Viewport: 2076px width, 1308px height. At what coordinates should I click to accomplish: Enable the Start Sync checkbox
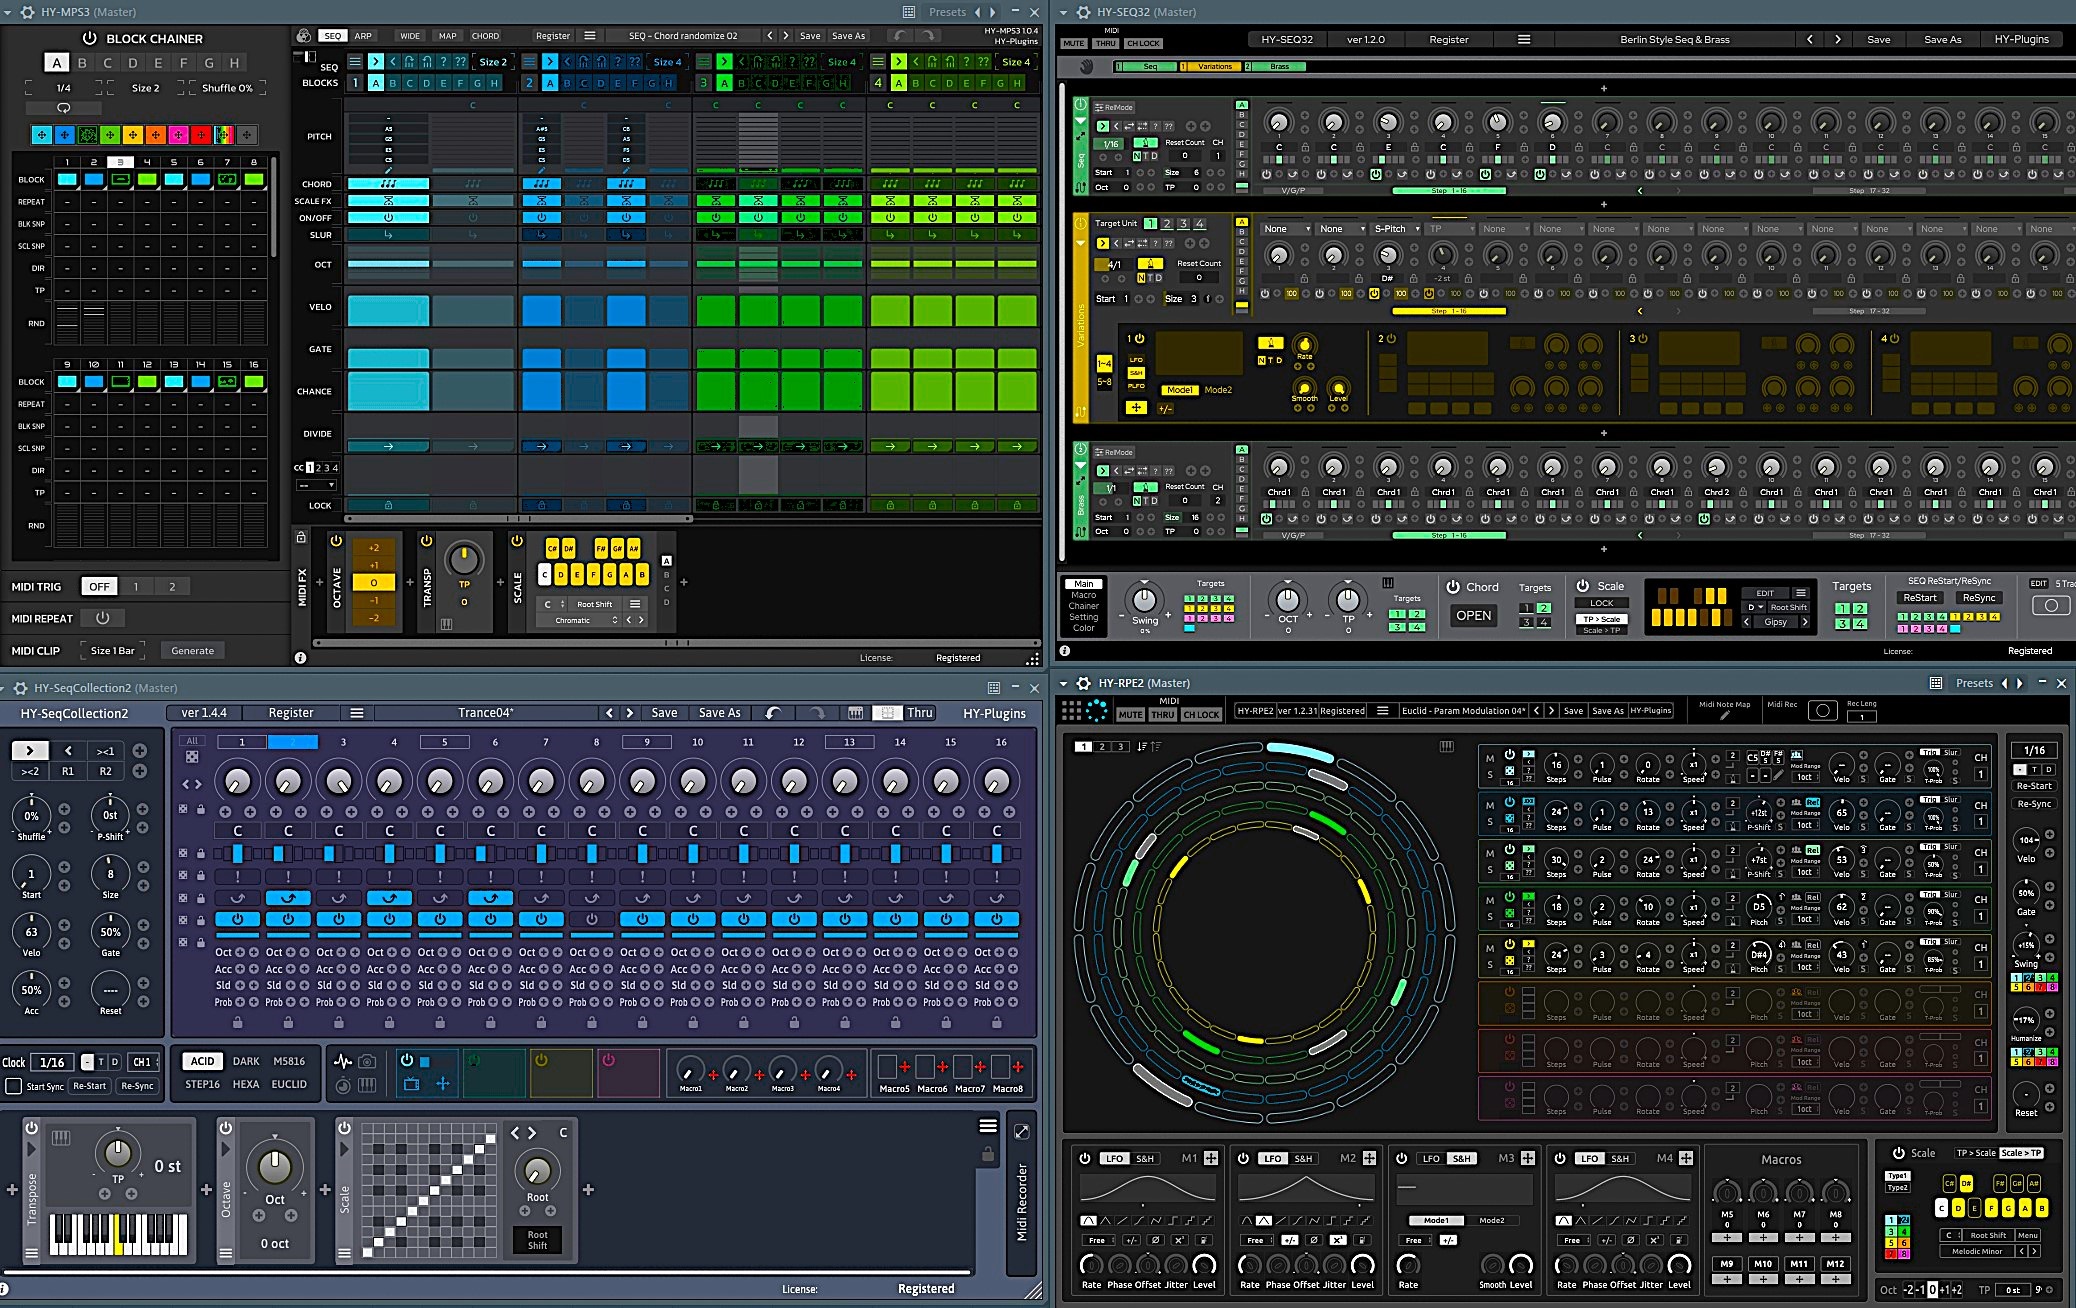(x=14, y=1086)
